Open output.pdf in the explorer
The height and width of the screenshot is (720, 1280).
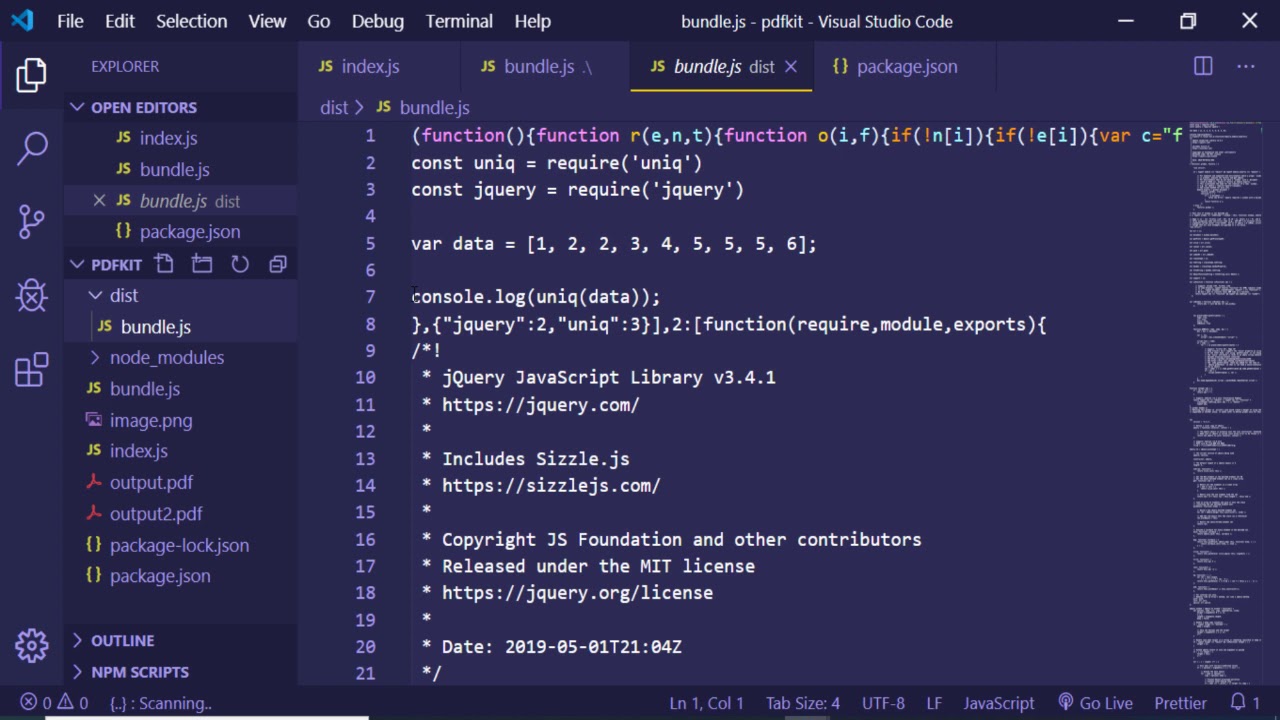click(x=151, y=482)
